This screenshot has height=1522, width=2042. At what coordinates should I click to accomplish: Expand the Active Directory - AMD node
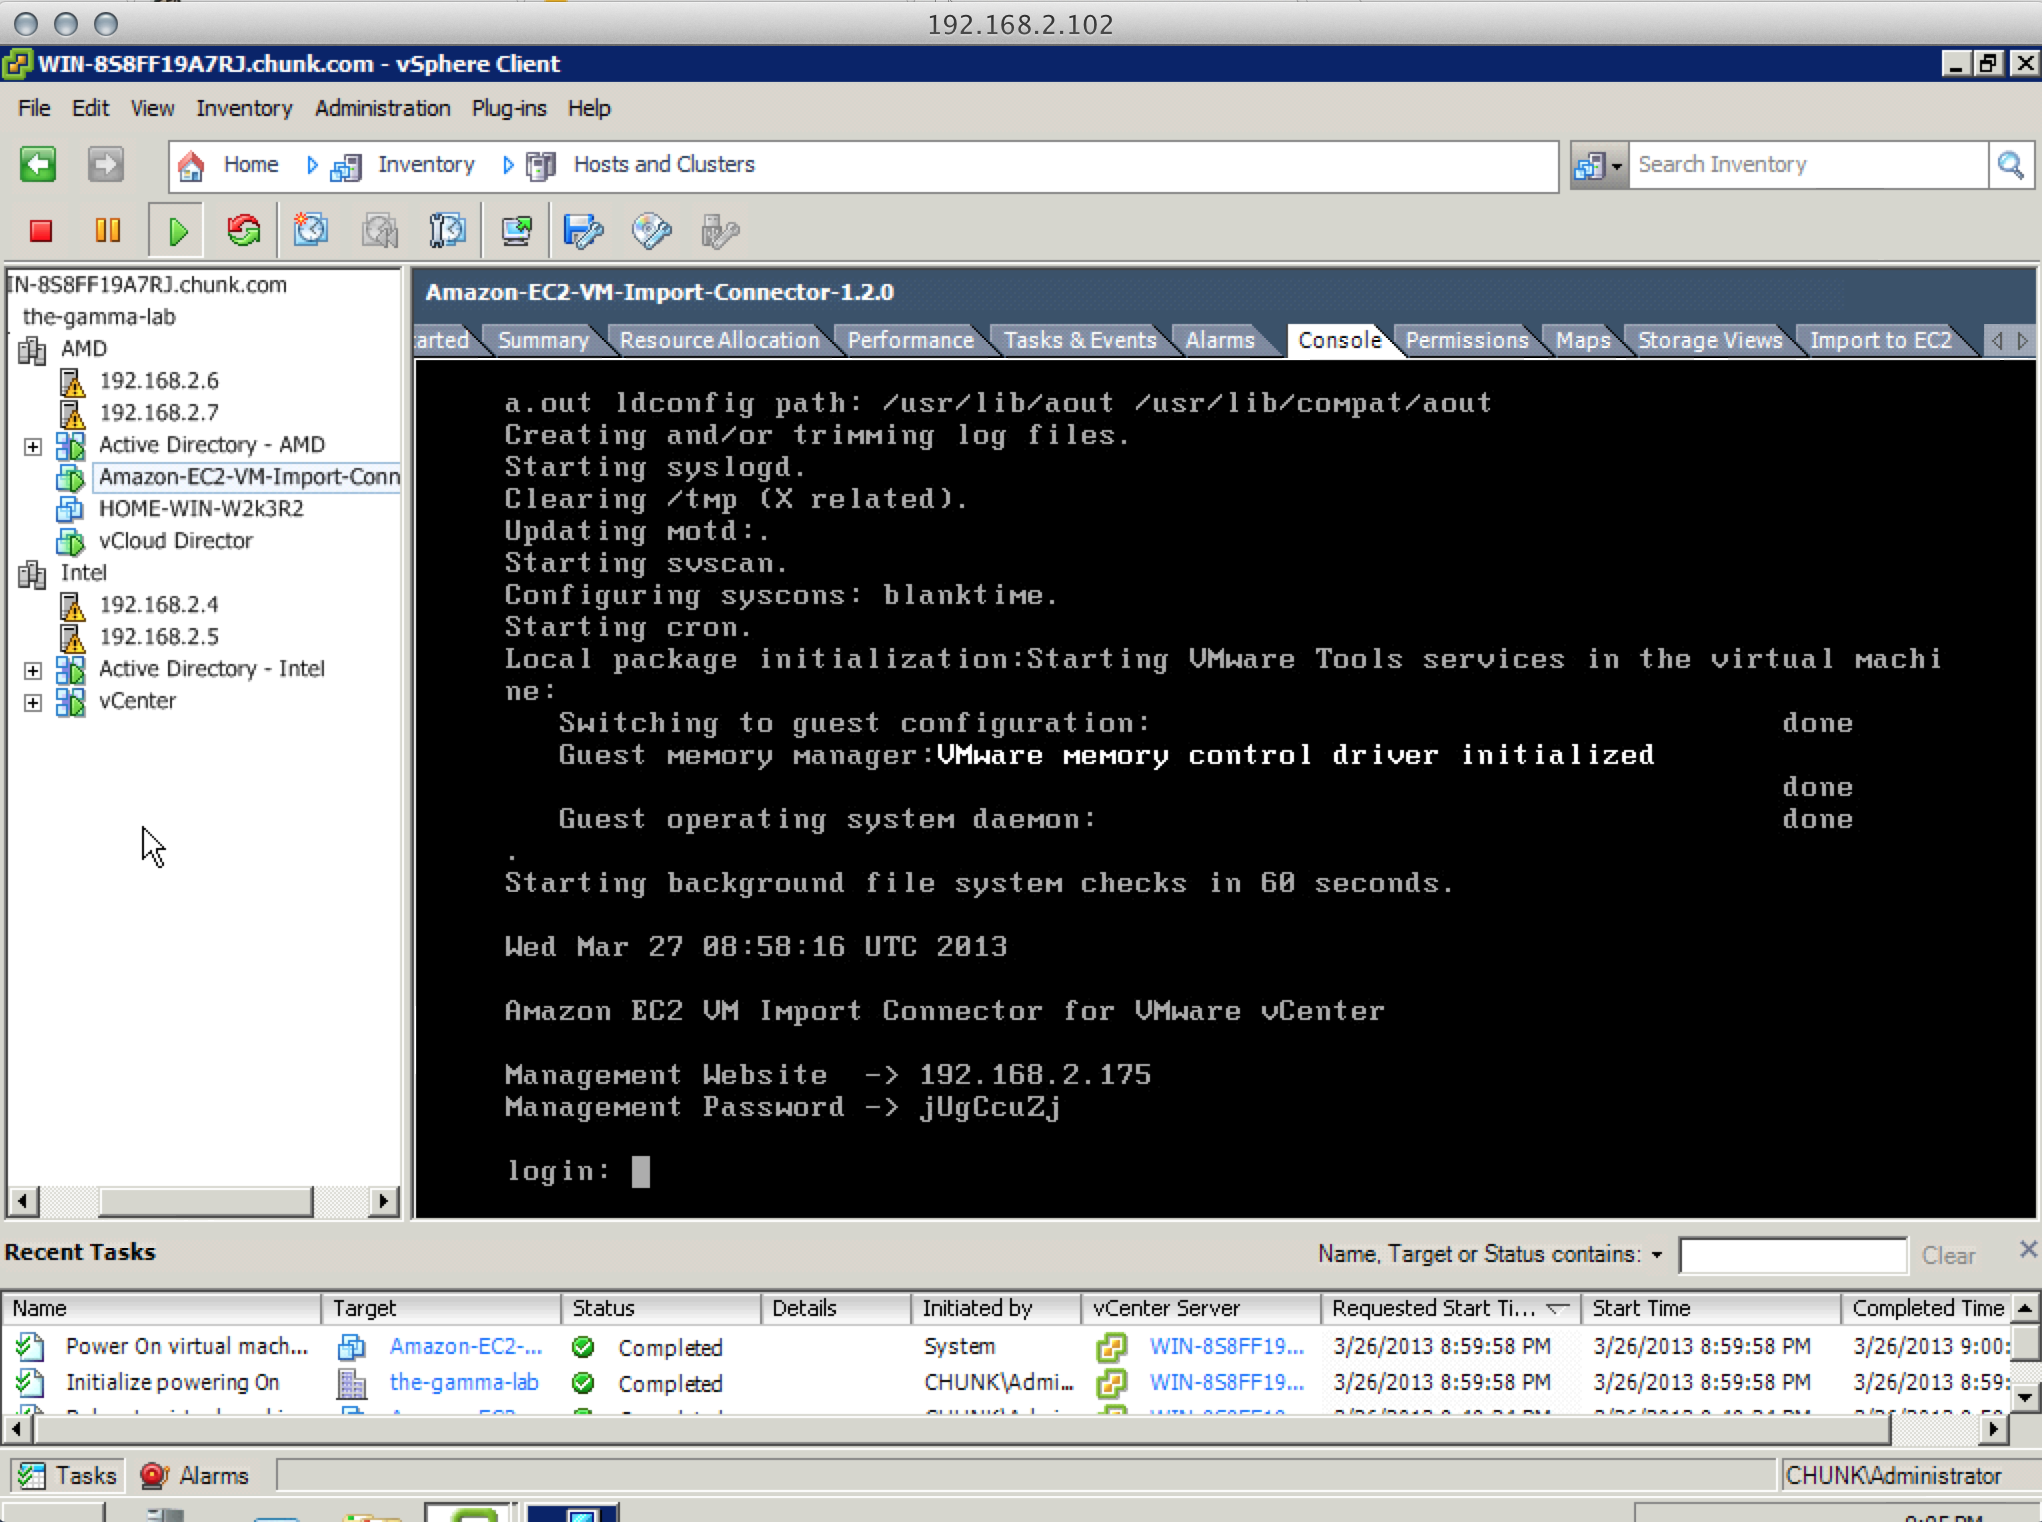pos(33,446)
